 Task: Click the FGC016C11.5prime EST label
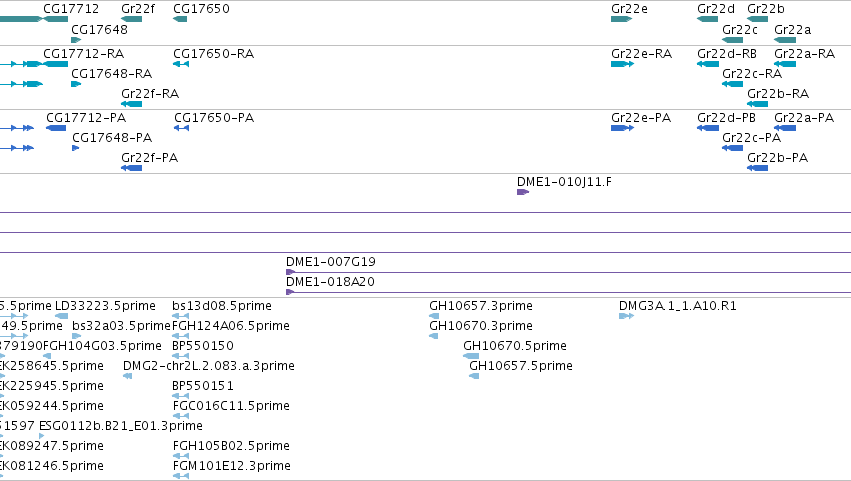[x=231, y=406]
